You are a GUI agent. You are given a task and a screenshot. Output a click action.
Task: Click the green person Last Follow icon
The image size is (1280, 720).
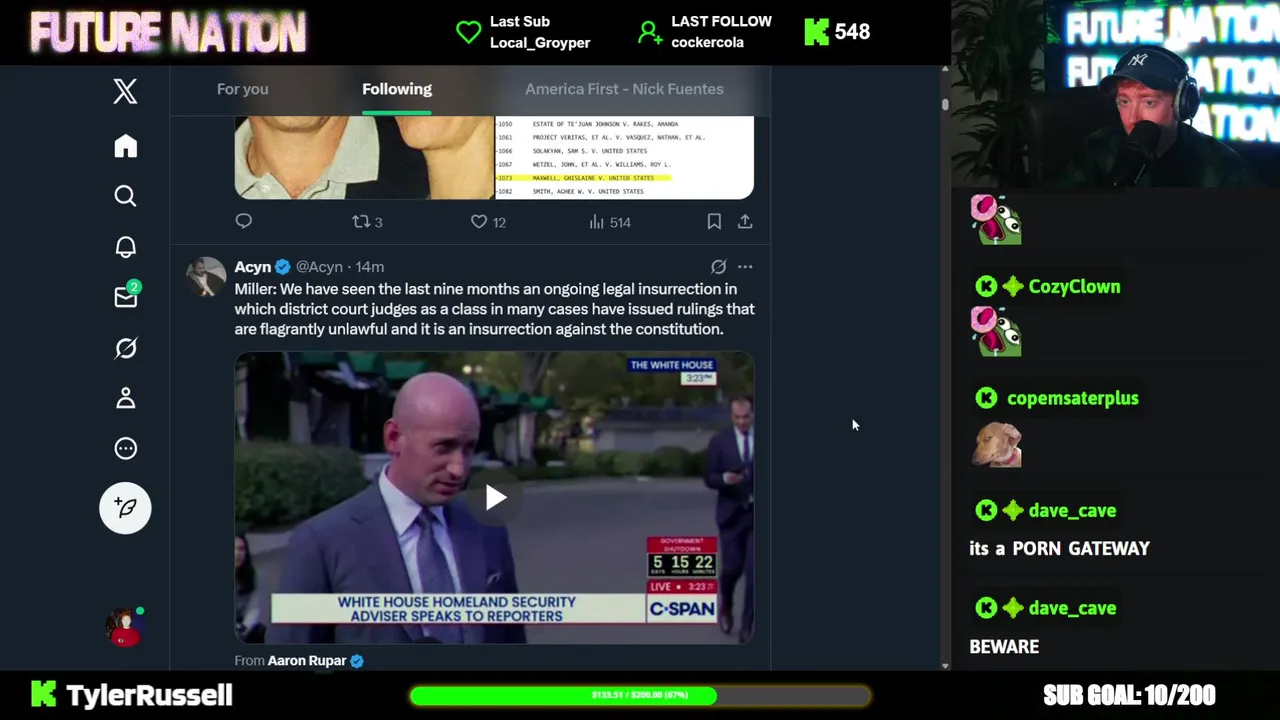pyautogui.click(x=650, y=33)
